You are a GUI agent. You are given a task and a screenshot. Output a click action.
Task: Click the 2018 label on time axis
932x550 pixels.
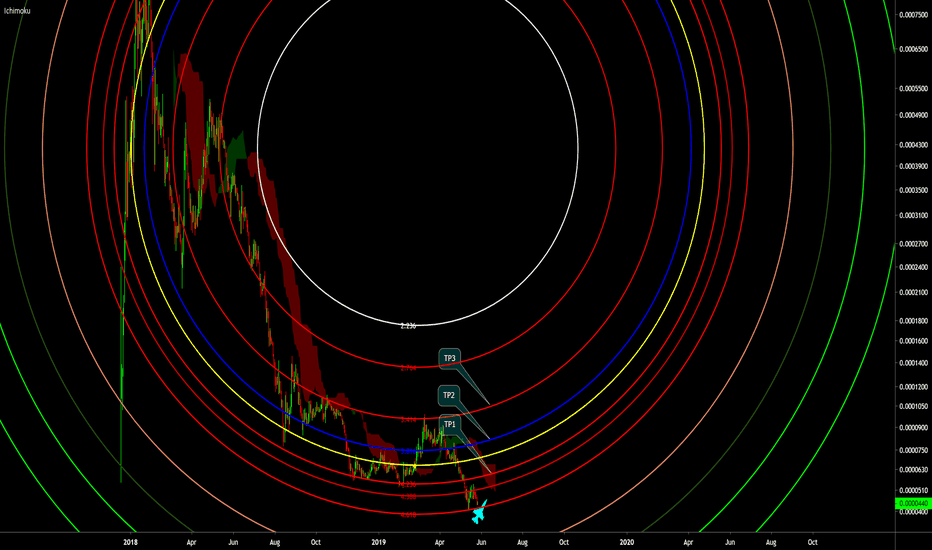[x=130, y=542]
